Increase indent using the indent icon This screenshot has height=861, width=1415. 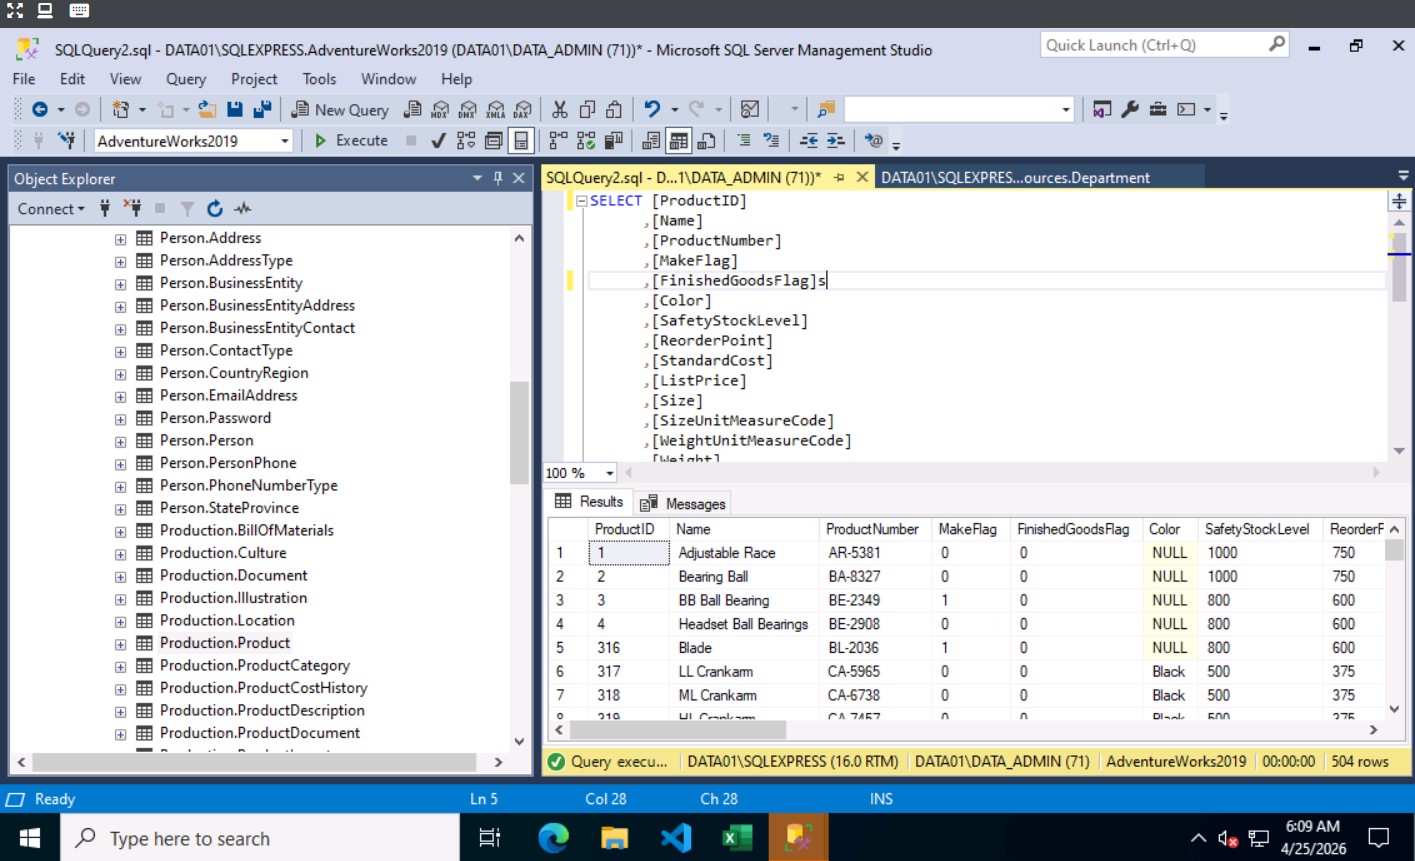click(x=833, y=141)
